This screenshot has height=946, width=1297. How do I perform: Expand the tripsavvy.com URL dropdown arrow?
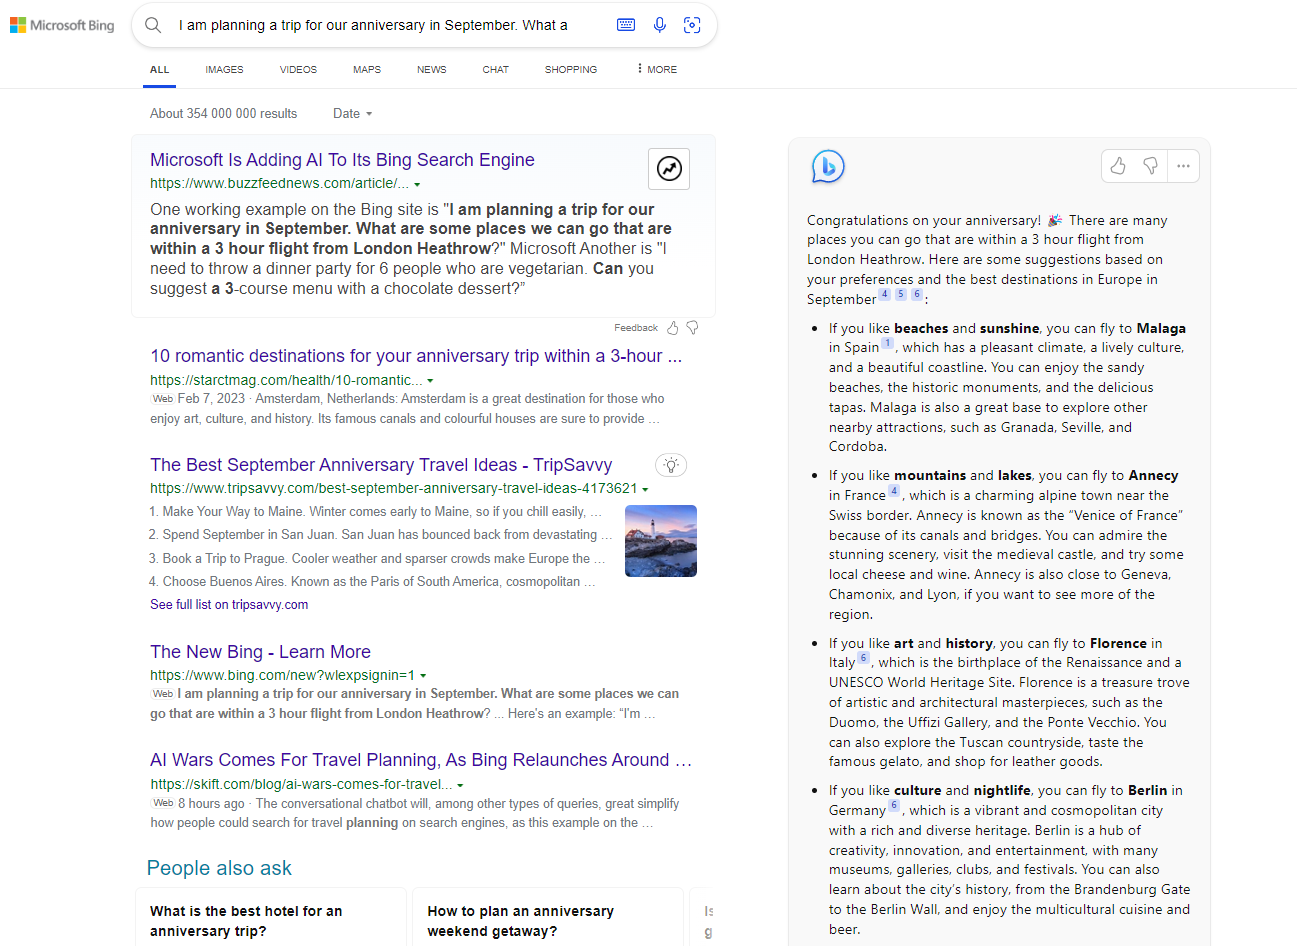(x=645, y=489)
